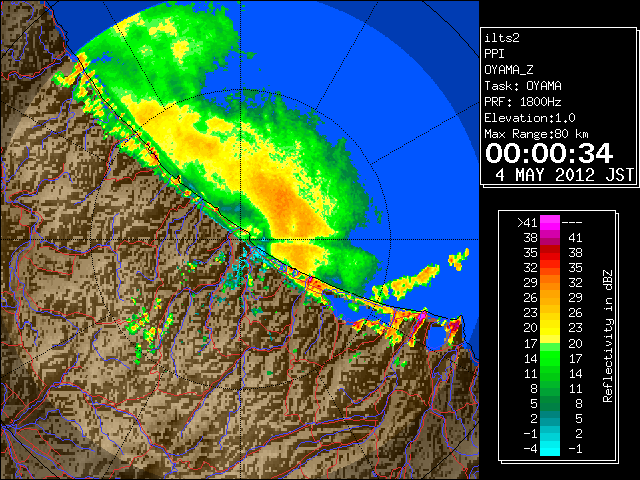Click the Elevation:1.0 text
The height and width of the screenshot is (480, 640).
(x=530, y=118)
